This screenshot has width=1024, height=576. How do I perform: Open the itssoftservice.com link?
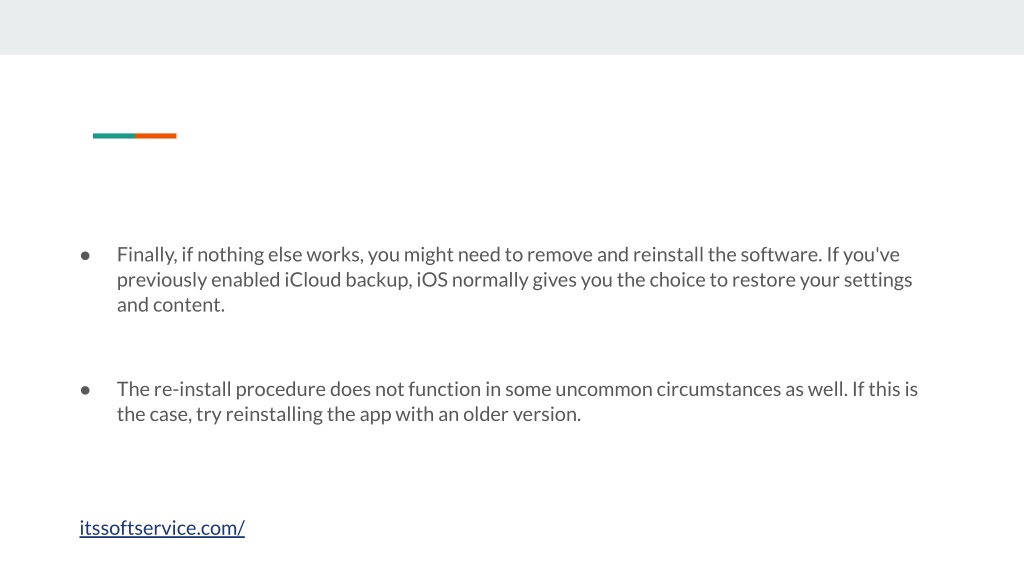click(162, 528)
